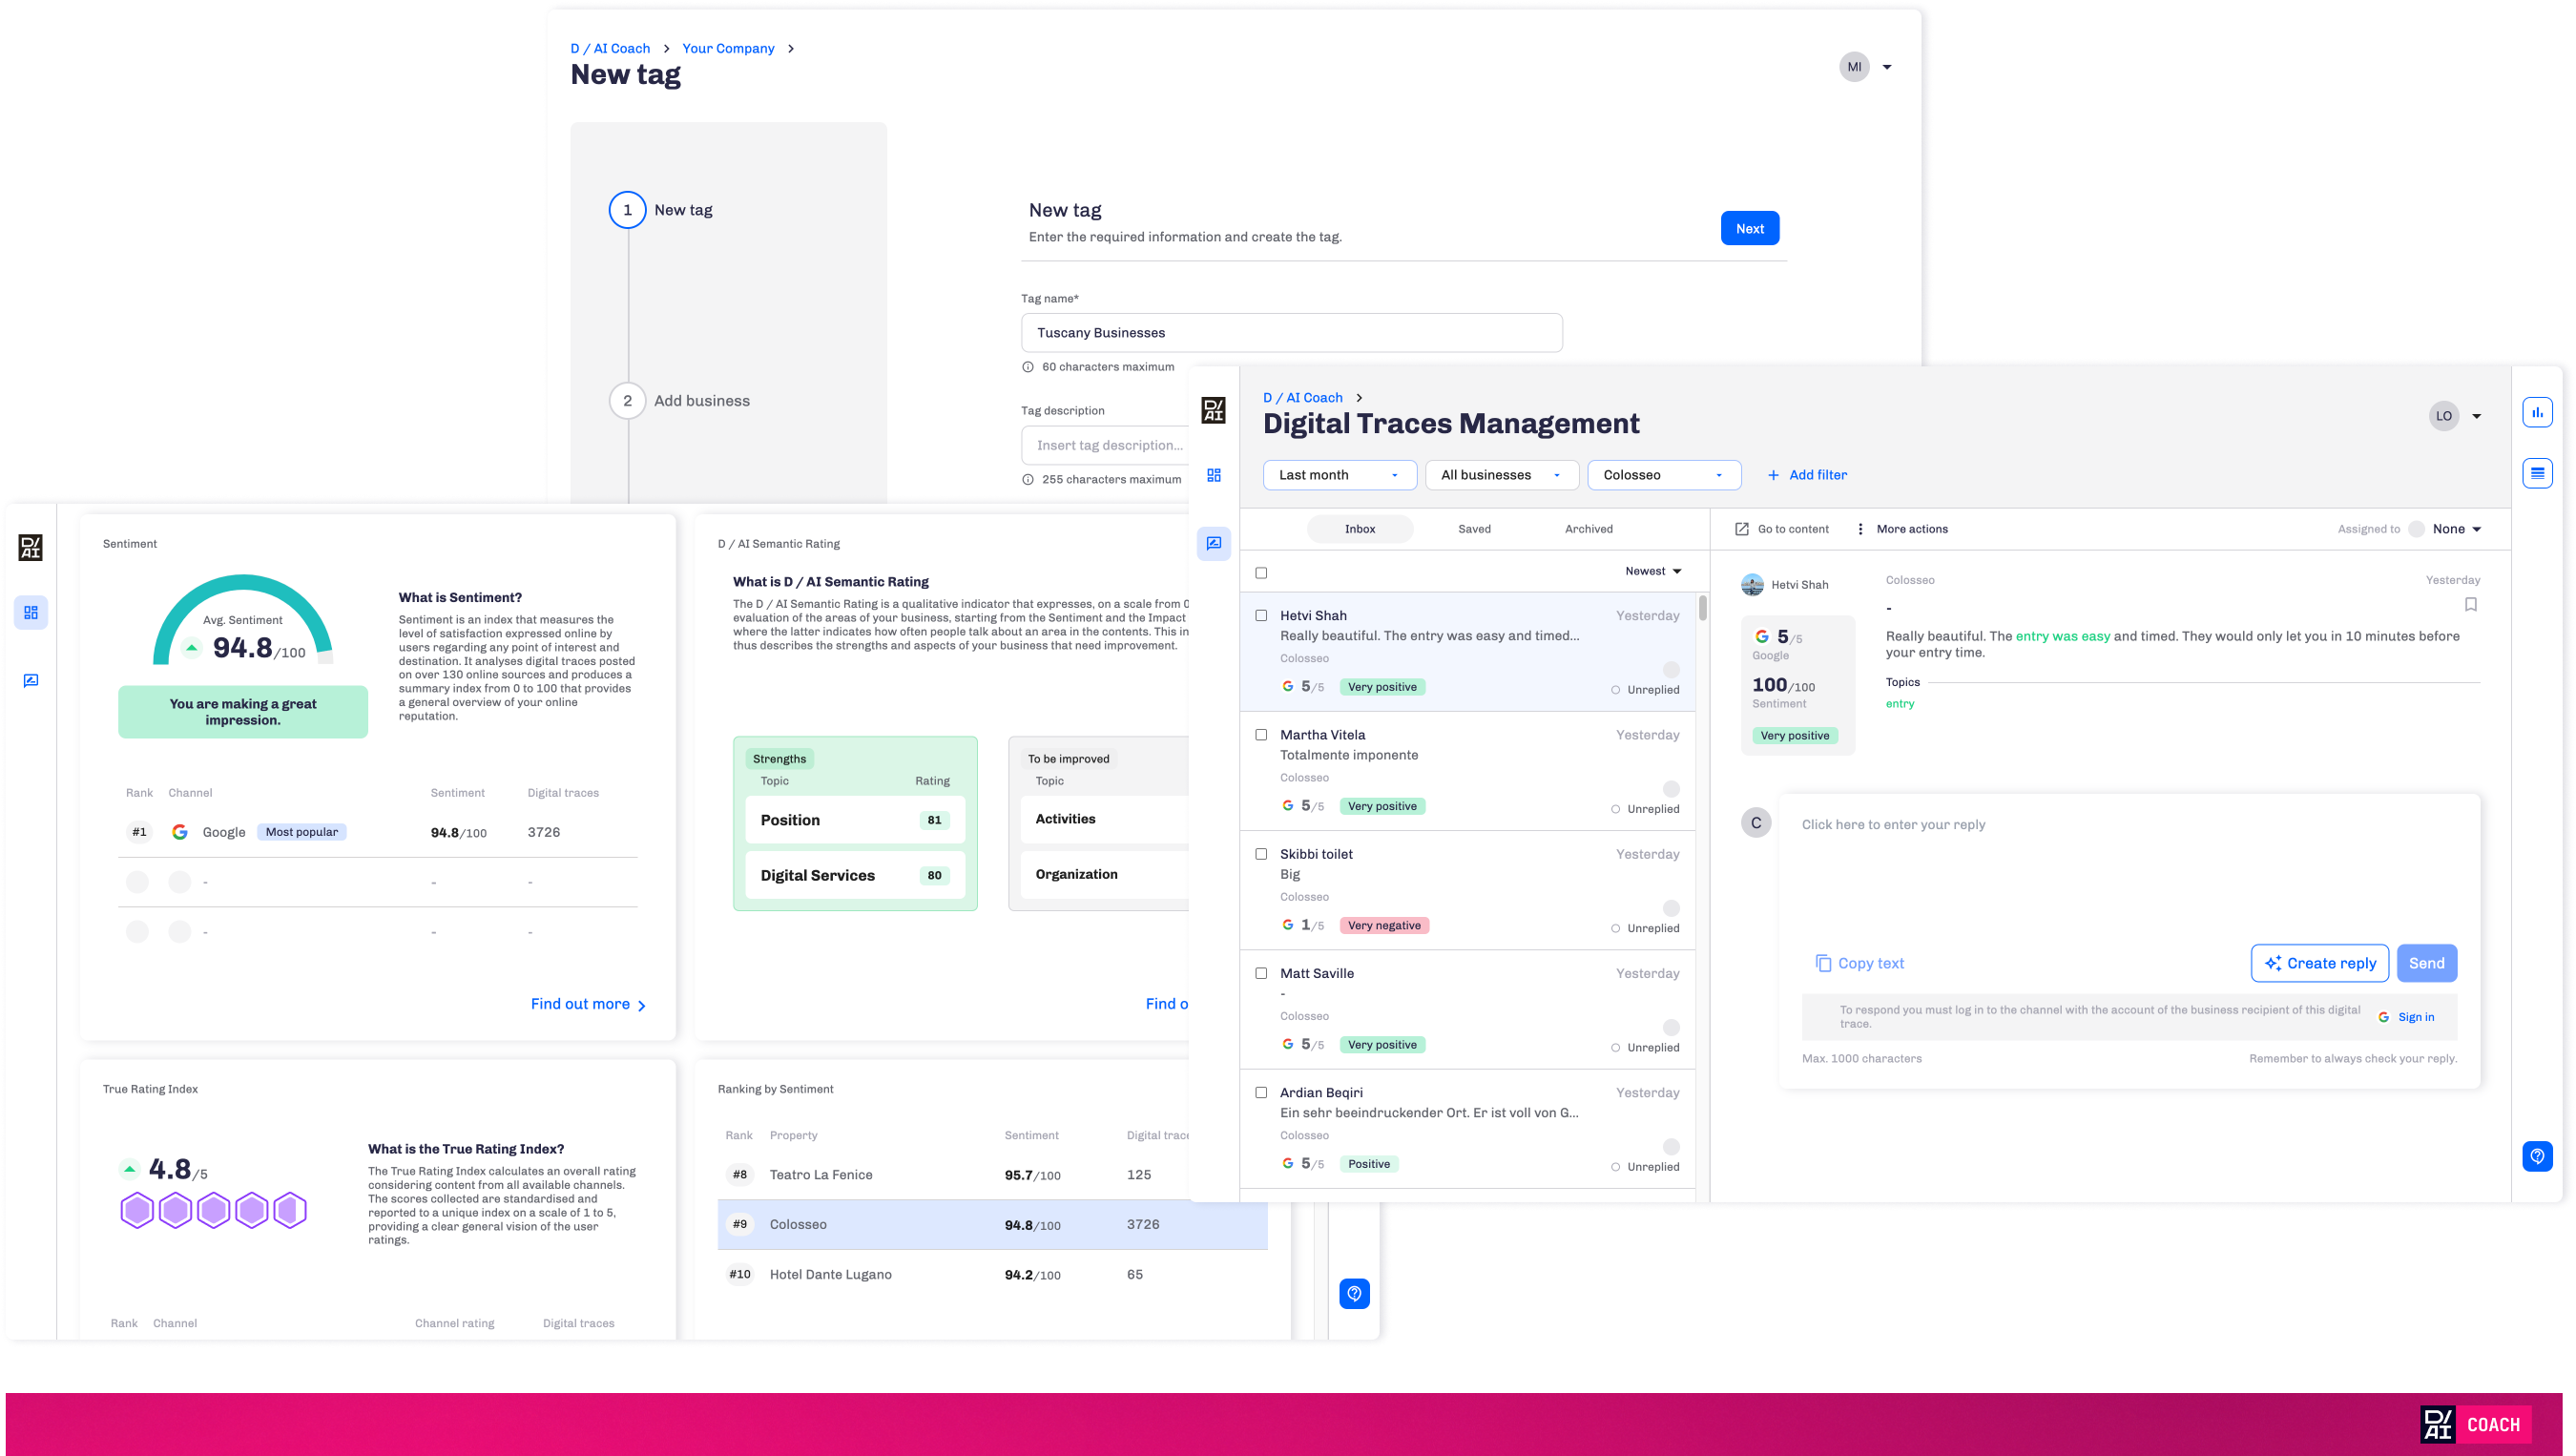
Task: Open the Colosseo filter dropdown
Action: (x=1663, y=475)
